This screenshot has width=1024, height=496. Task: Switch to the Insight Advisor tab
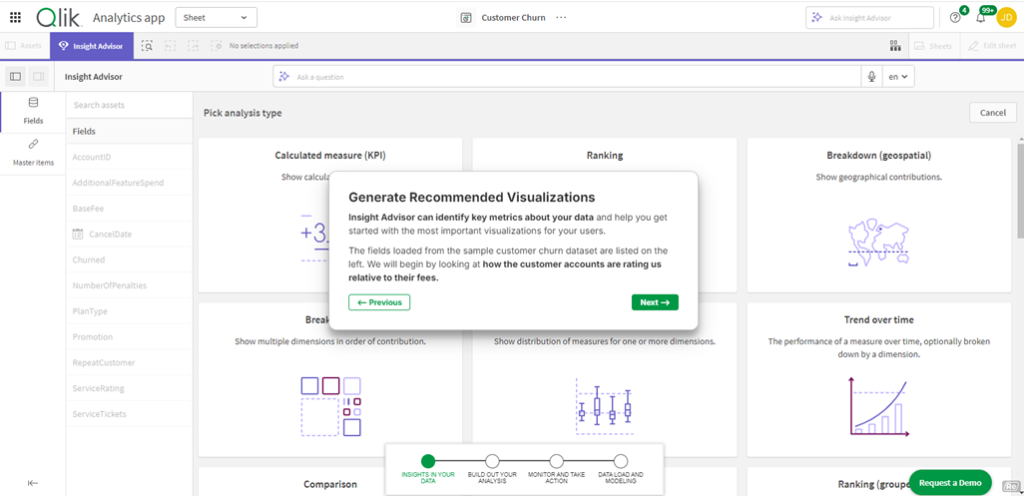coord(91,46)
